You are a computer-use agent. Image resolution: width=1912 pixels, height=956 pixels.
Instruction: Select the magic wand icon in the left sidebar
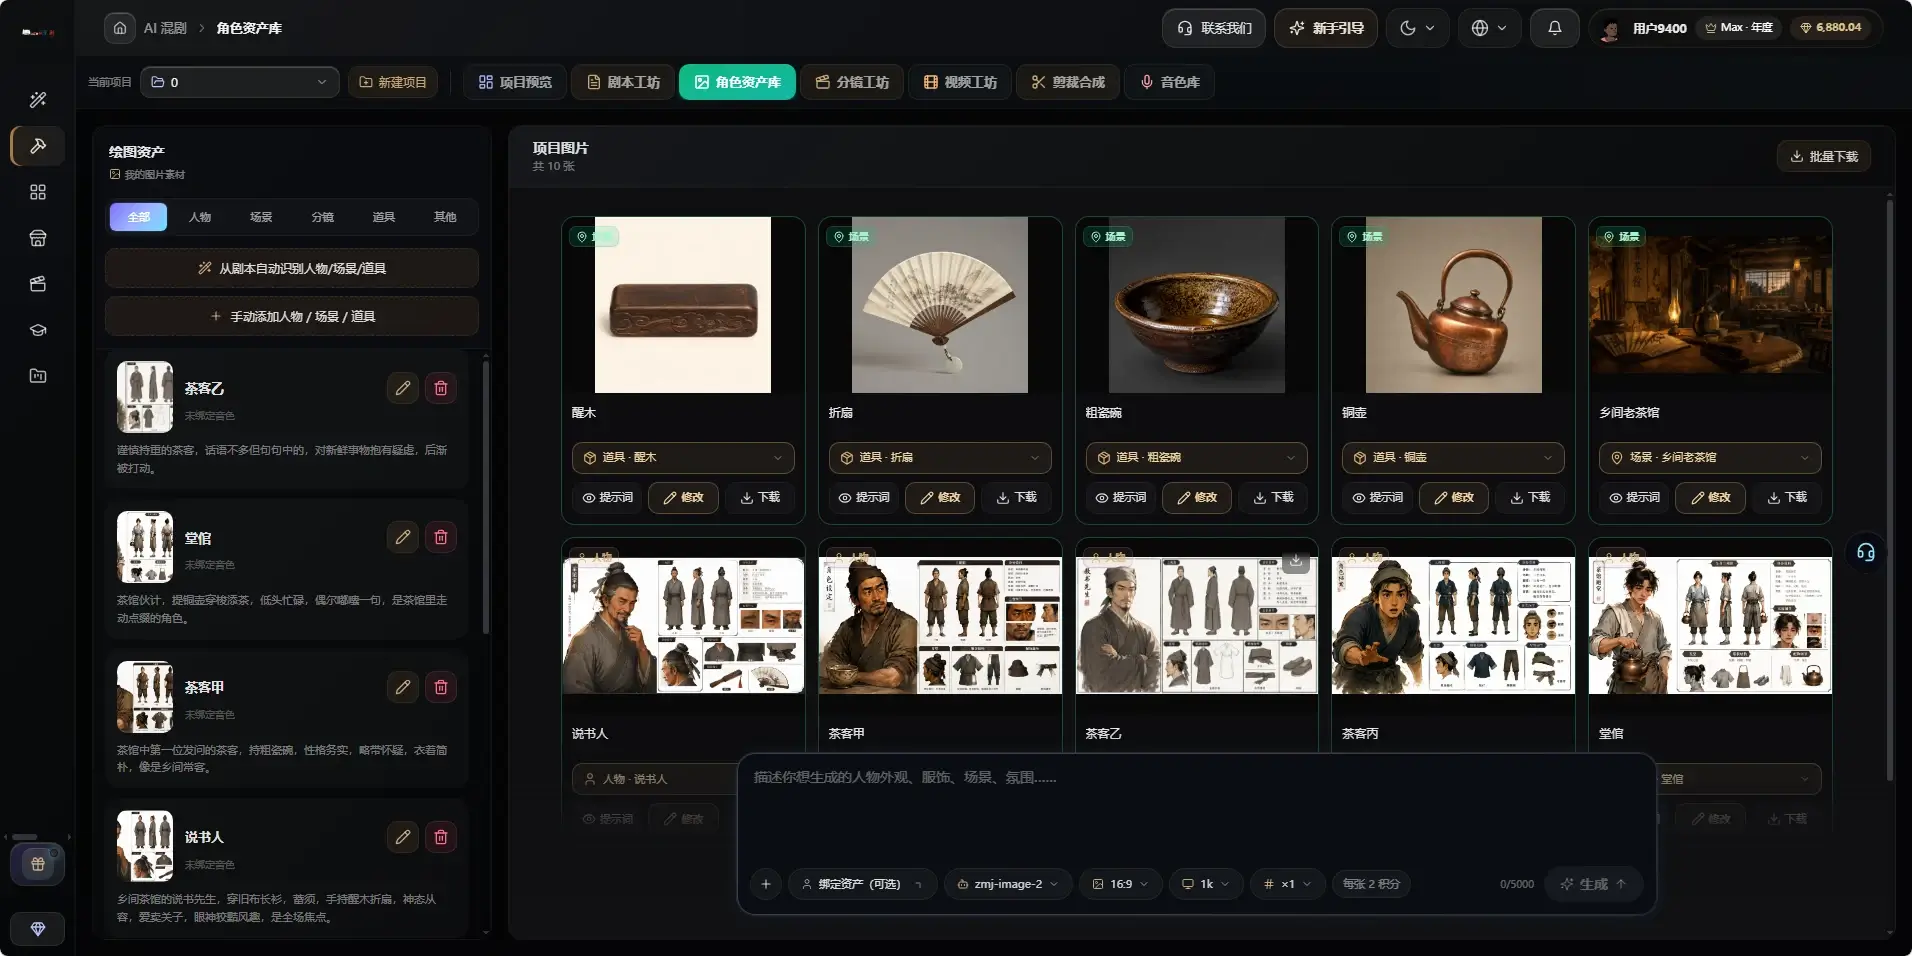[38, 100]
